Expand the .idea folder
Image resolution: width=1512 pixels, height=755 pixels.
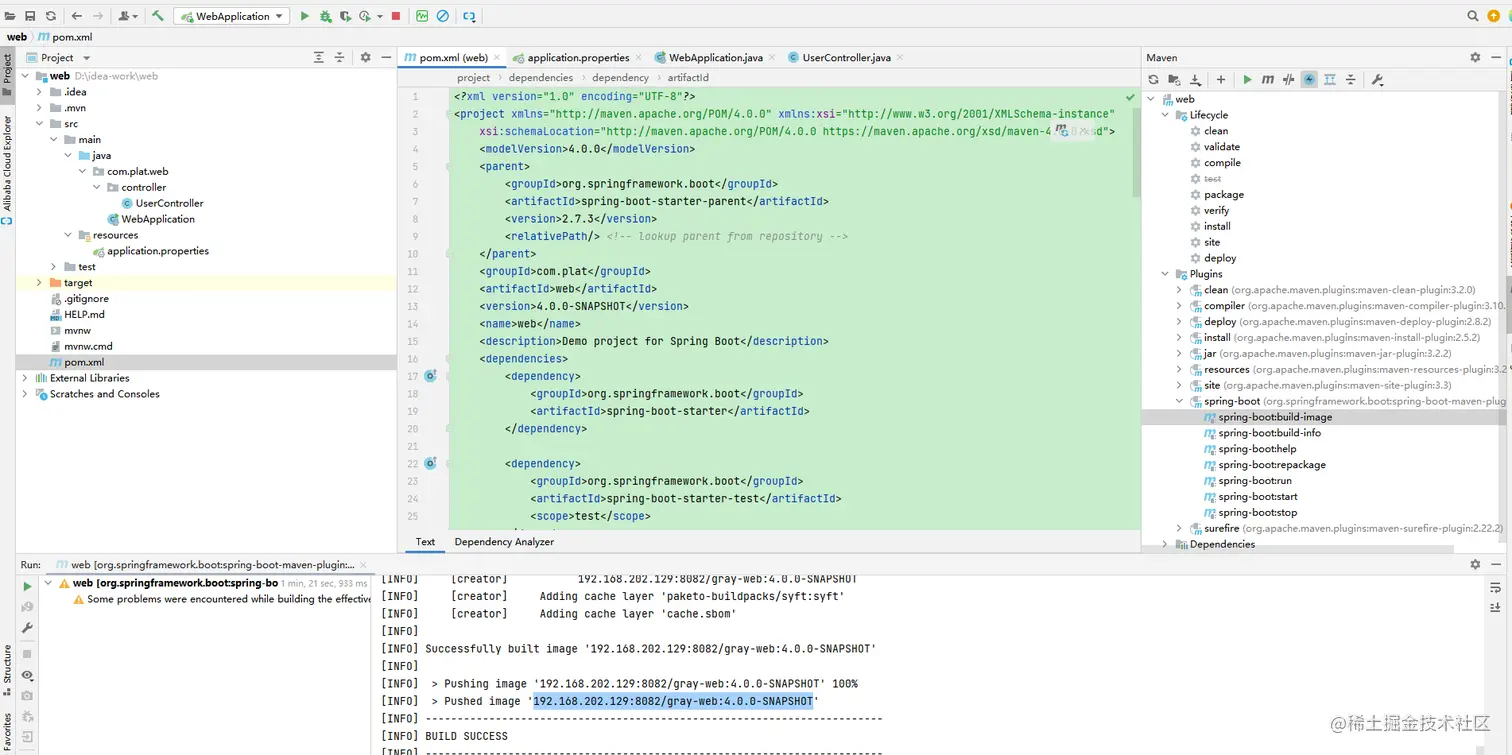point(39,92)
